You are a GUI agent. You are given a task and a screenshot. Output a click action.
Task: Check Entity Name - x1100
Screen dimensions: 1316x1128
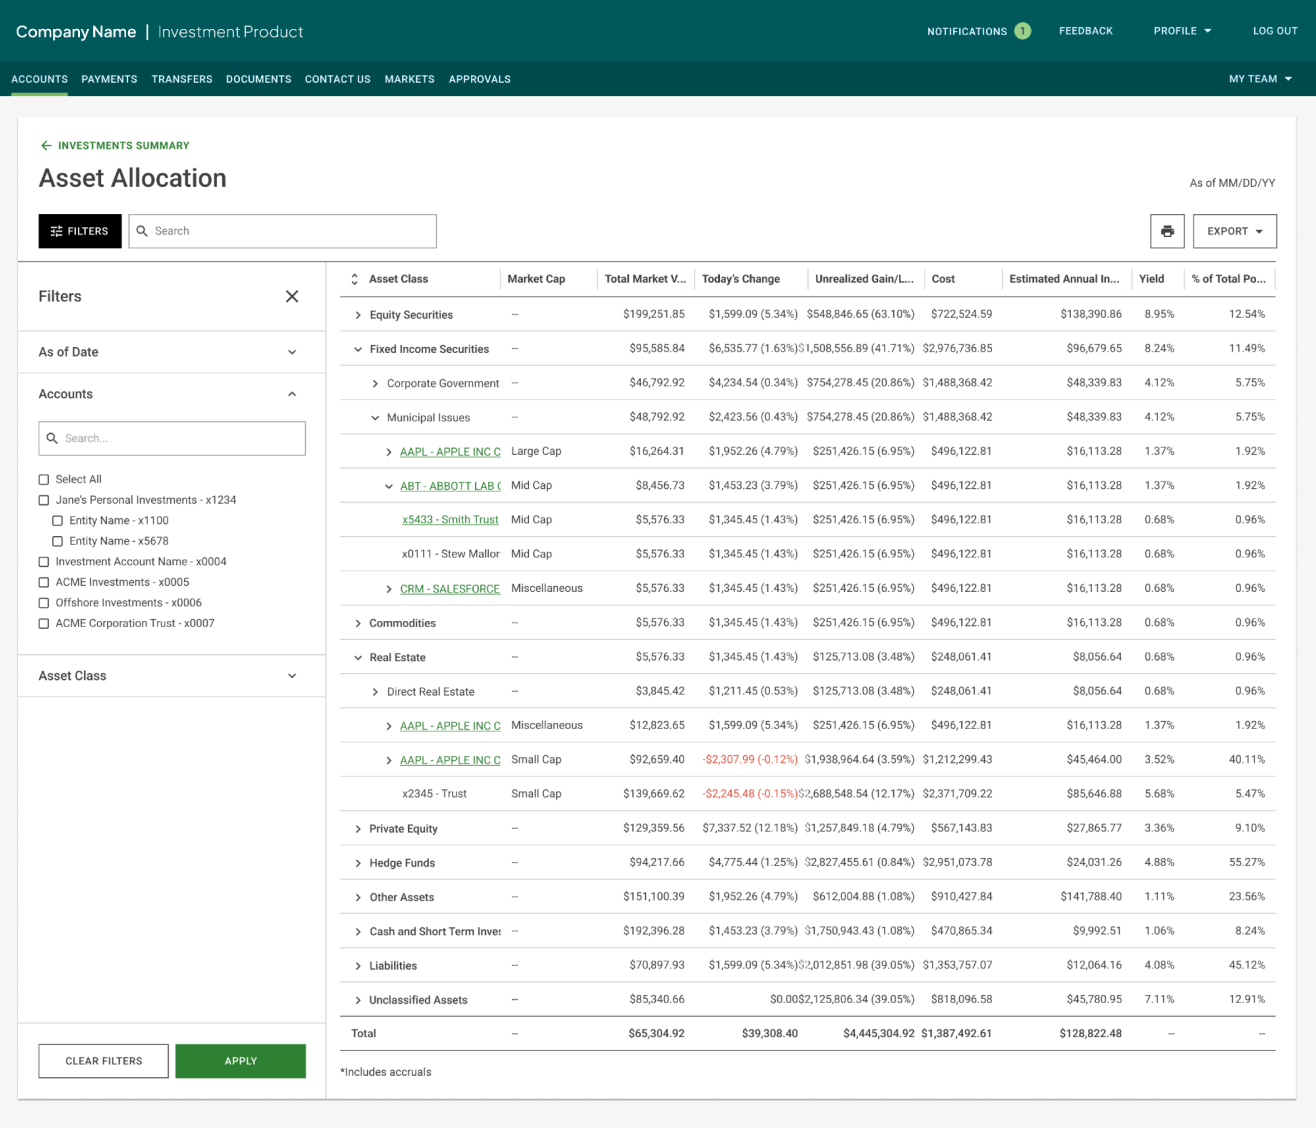point(58,521)
